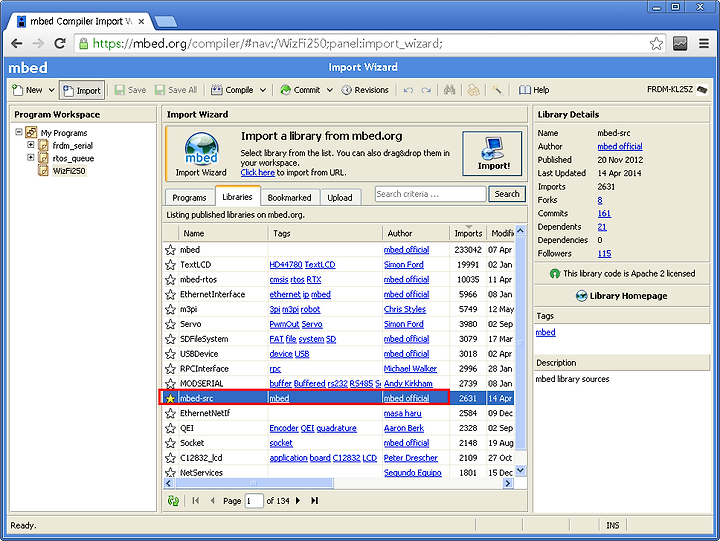
Task: Click the big Import! button
Action: (492, 153)
